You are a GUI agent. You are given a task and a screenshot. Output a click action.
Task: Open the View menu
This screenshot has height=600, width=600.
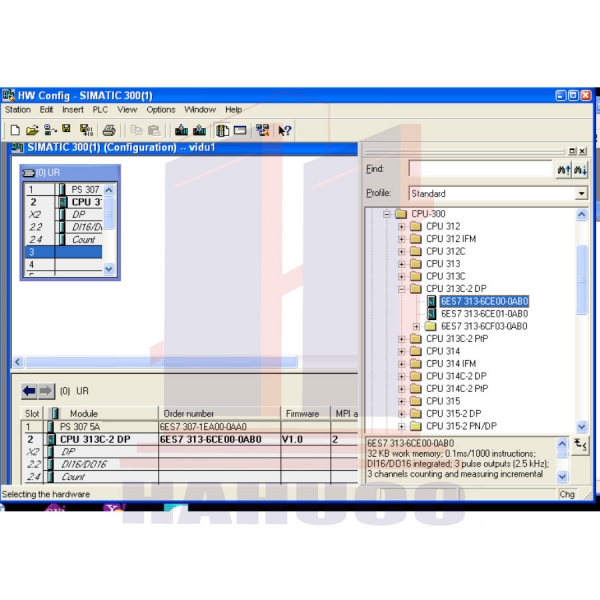point(127,110)
